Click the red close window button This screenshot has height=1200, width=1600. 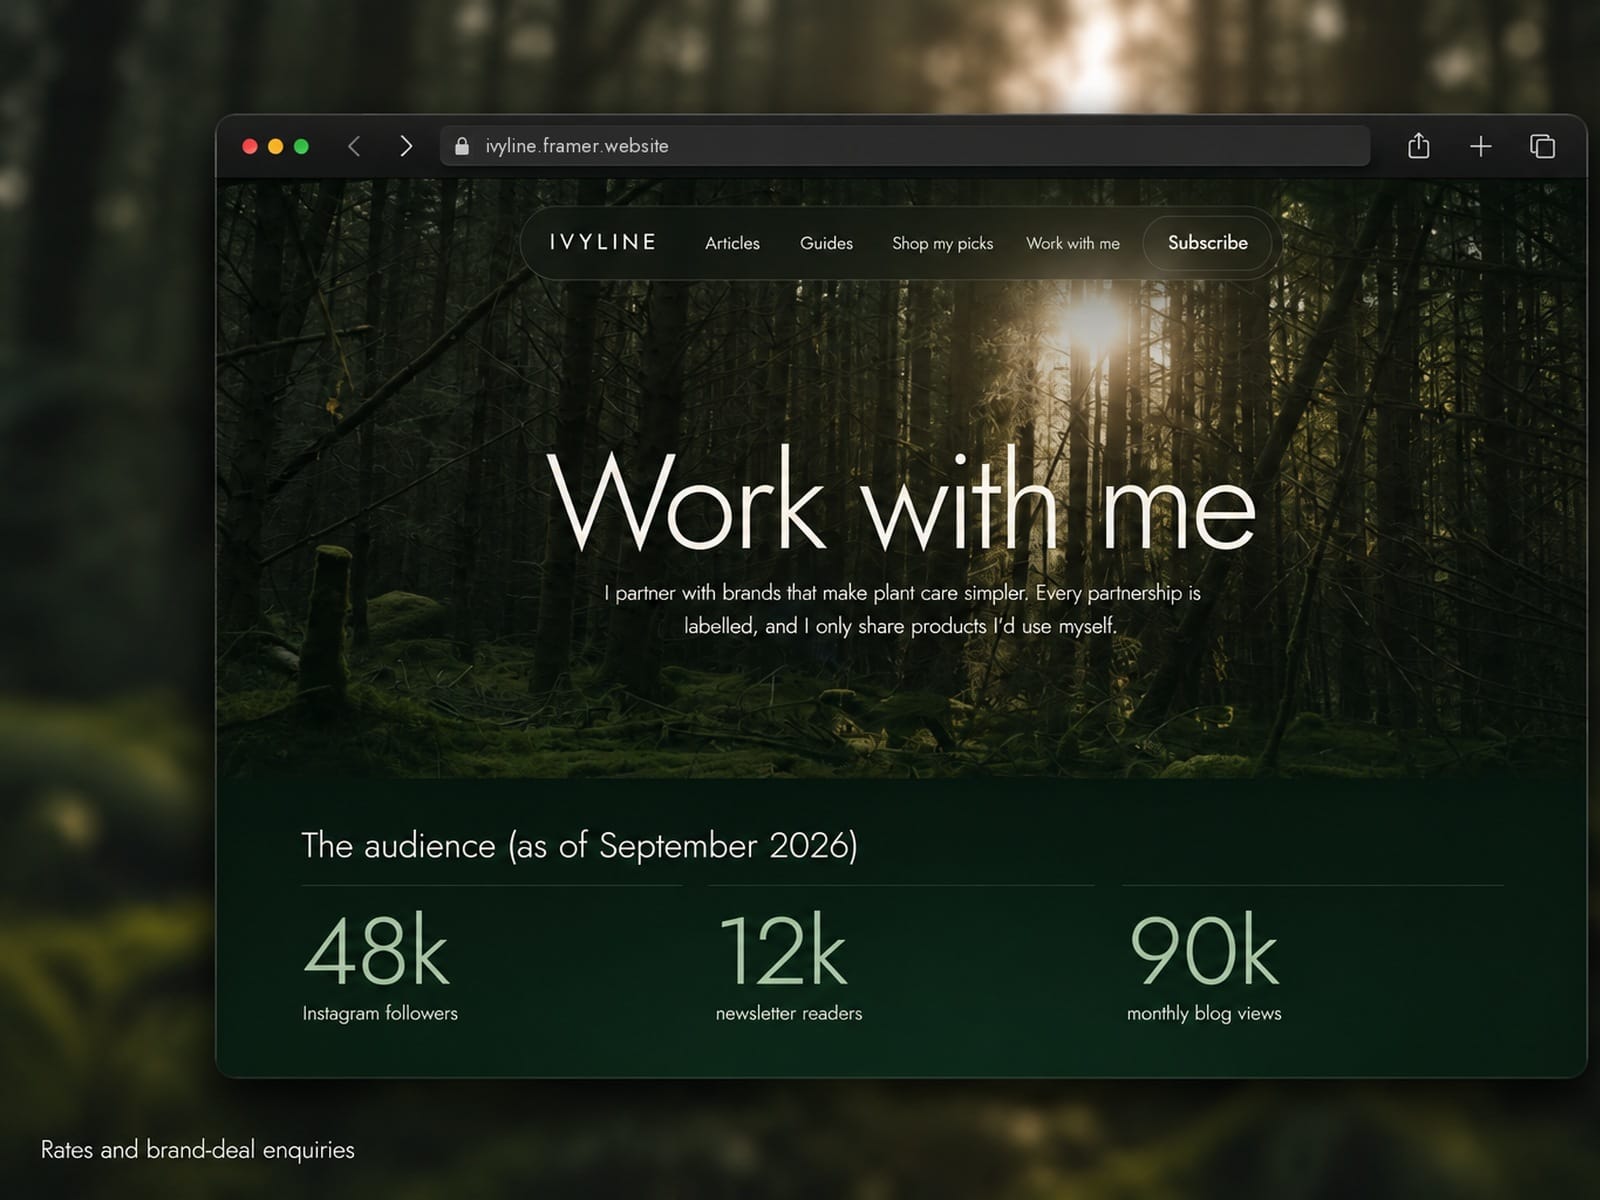[x=250, y=146]
